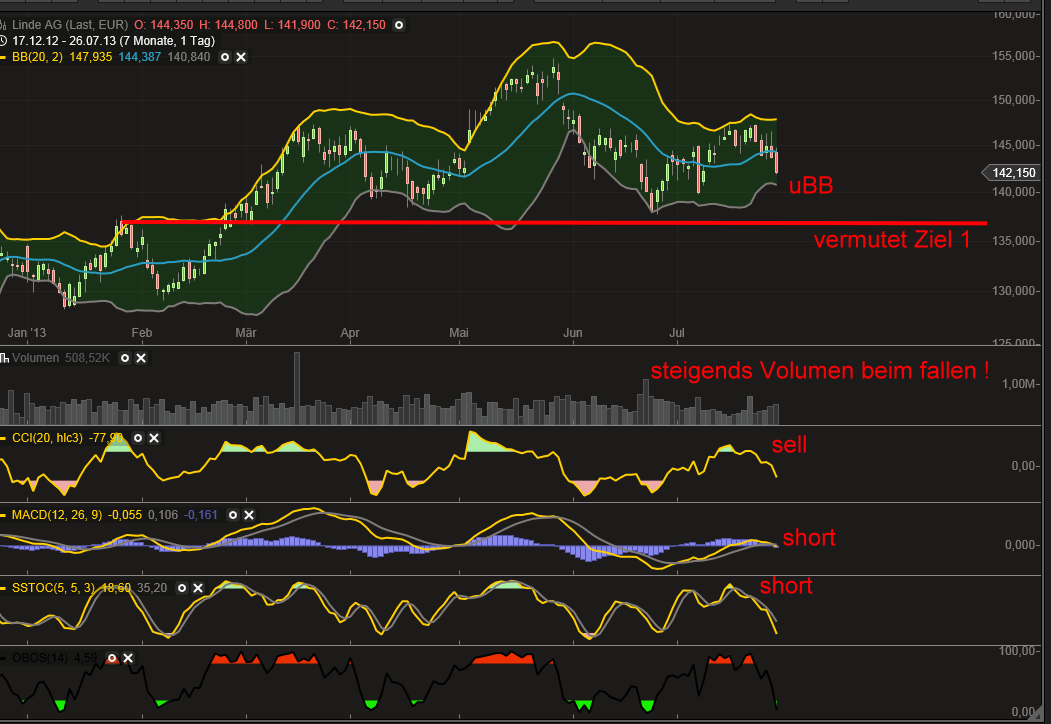Click the SSTOC(5, 5, 3) label

point(52,588)
